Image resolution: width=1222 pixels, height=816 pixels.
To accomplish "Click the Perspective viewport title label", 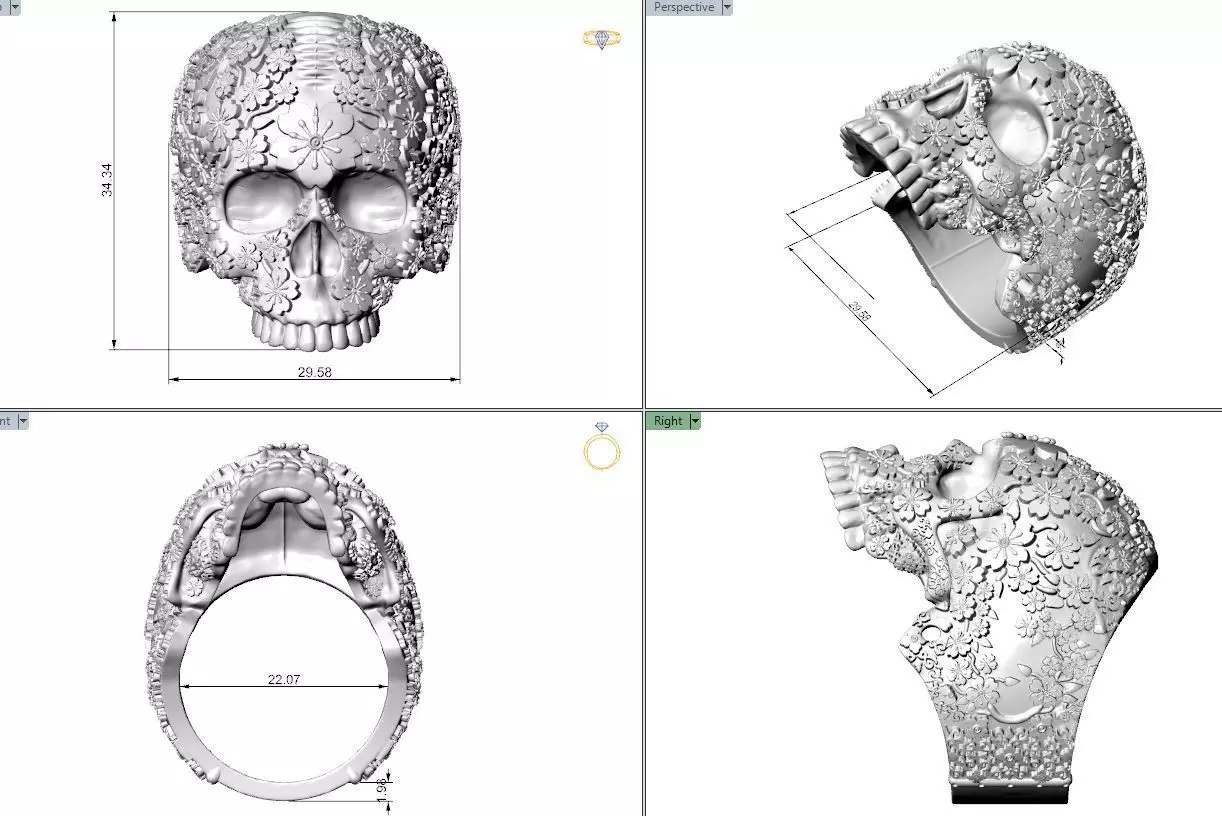I will pos(683,7).
